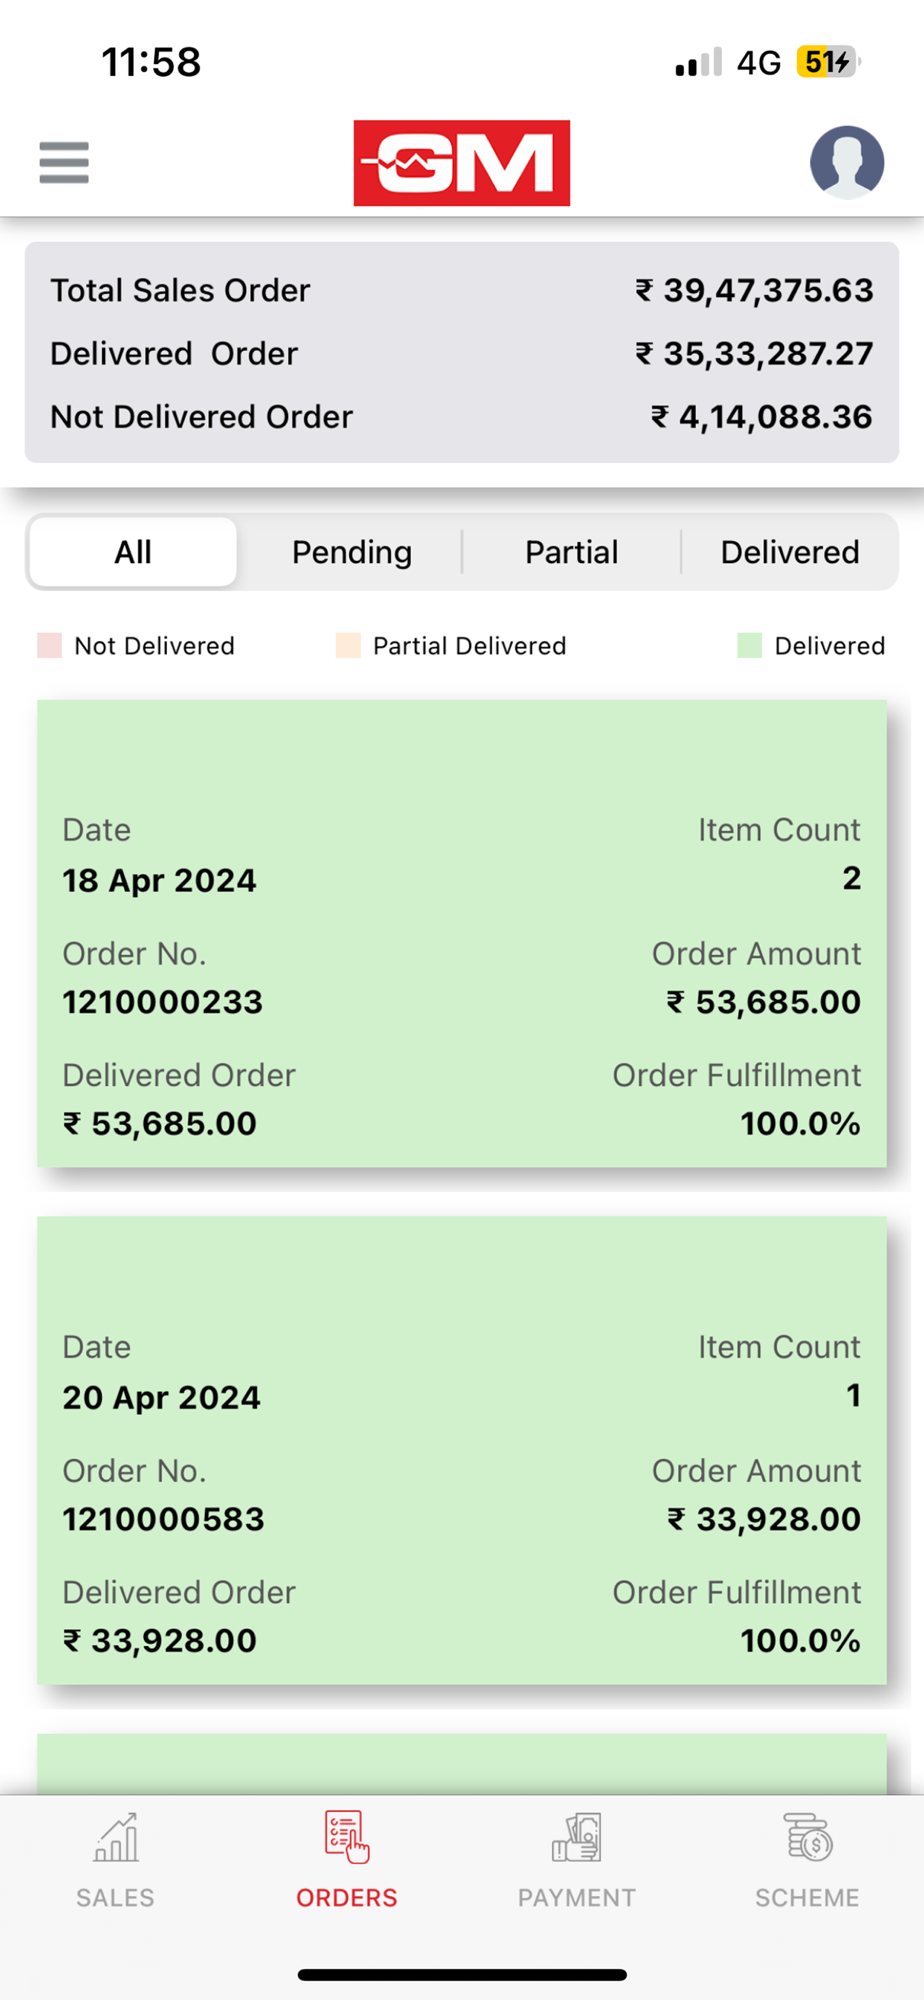Tap the GM logo
The height and width of the screenshot is (2000, 924).
tap(461, 163)
